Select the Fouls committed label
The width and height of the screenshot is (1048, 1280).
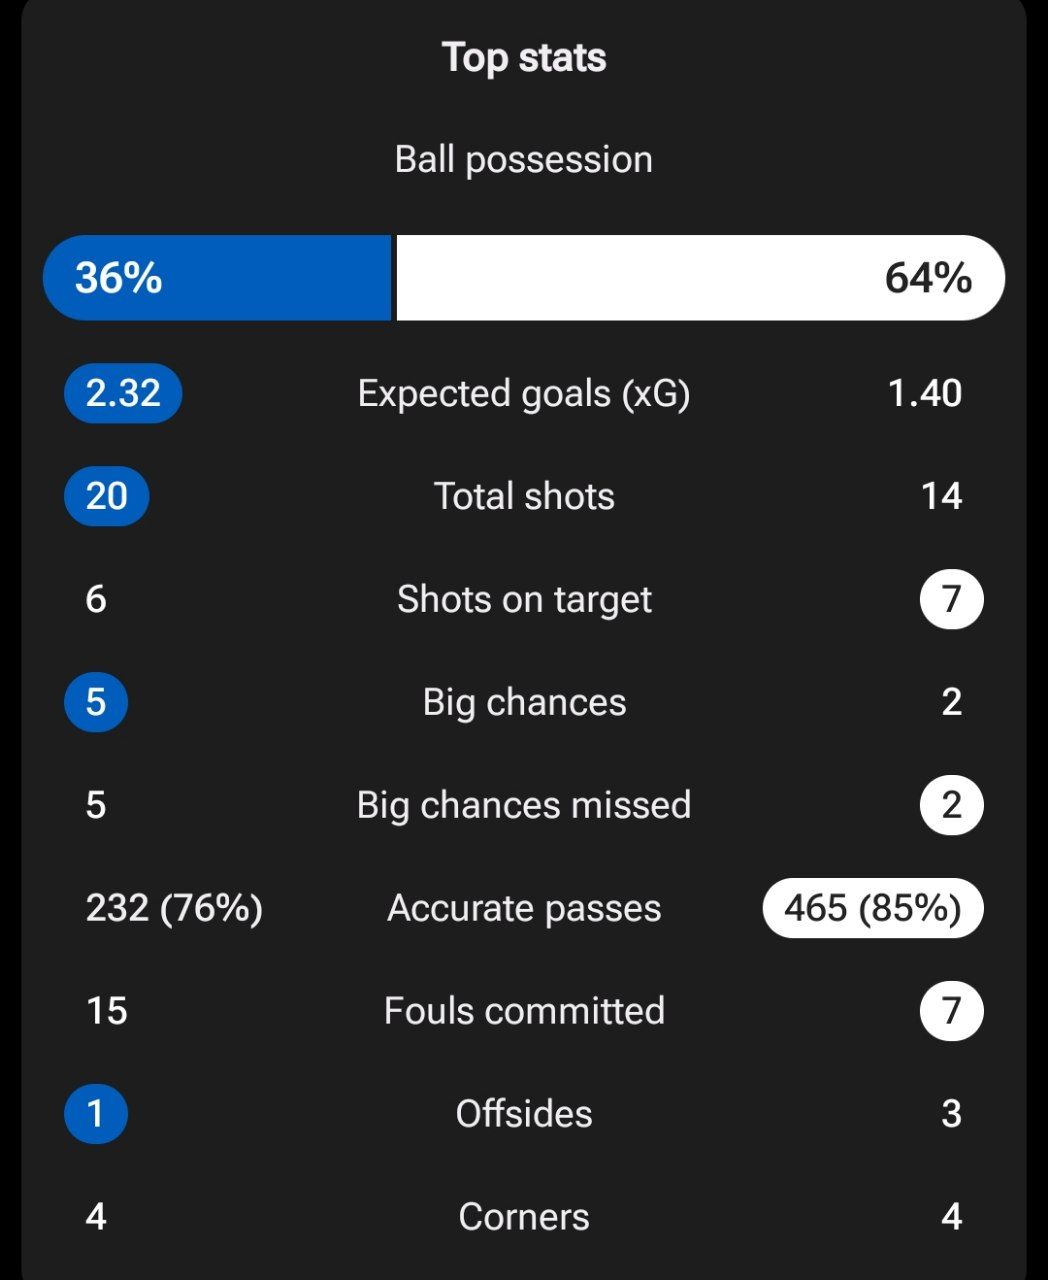point(524,1011)
